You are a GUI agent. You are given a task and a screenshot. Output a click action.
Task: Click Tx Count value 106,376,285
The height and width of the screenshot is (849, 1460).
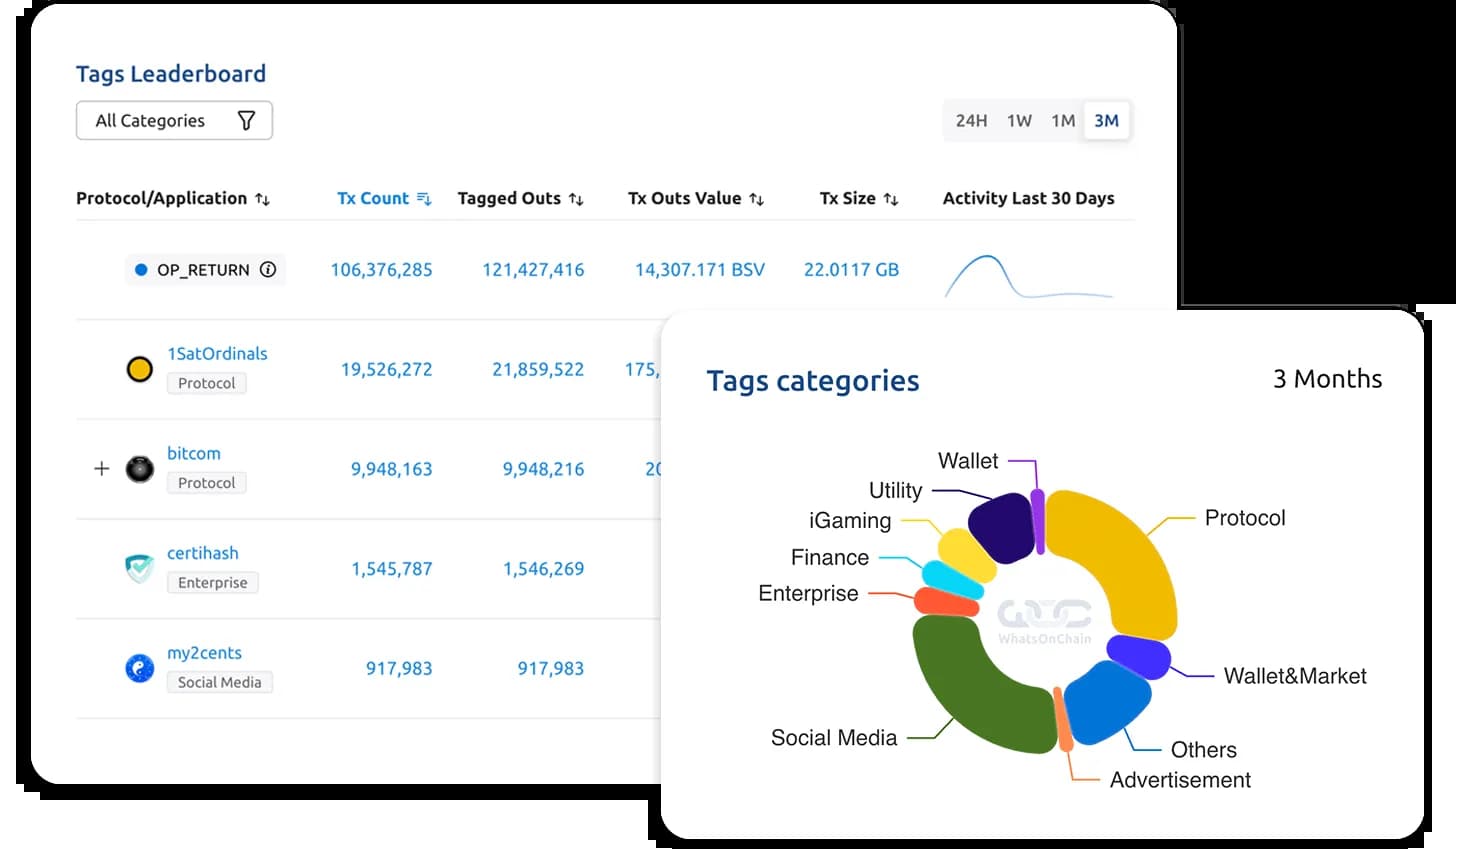pos(382,269)
